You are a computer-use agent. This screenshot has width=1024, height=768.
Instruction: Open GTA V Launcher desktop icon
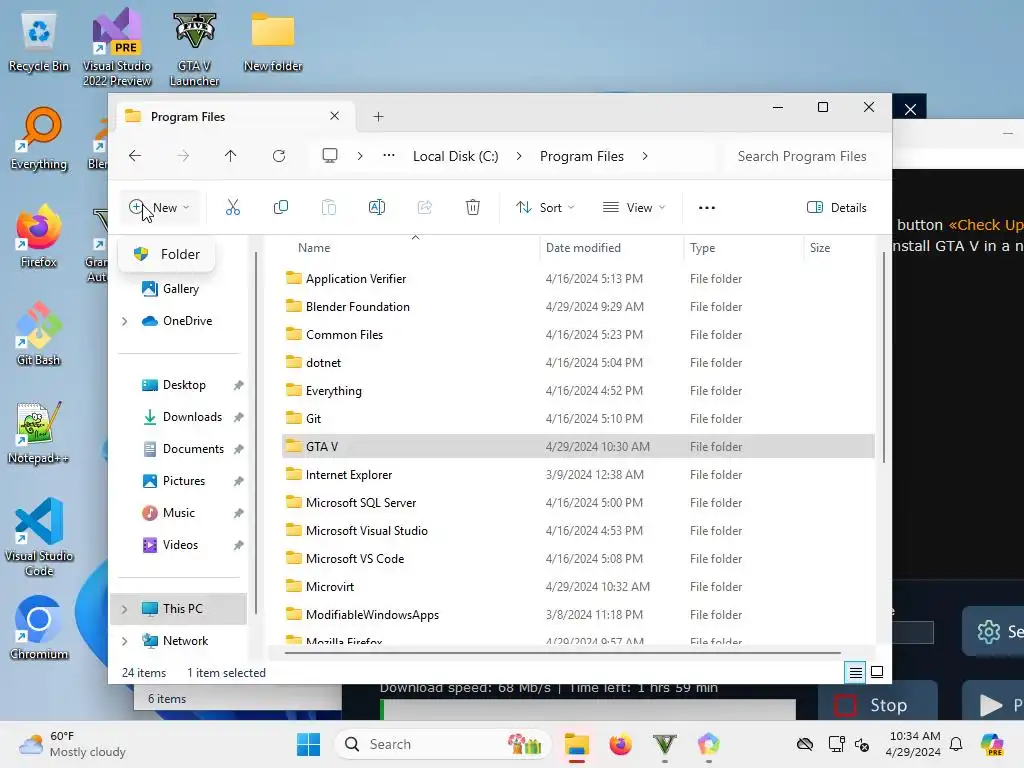(194, 49)
